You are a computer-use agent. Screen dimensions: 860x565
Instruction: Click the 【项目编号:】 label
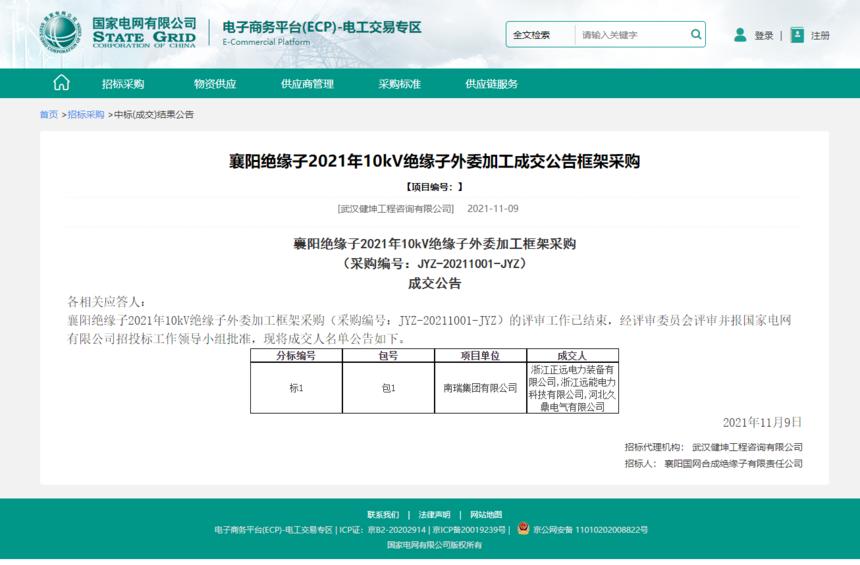coord(434,187)
